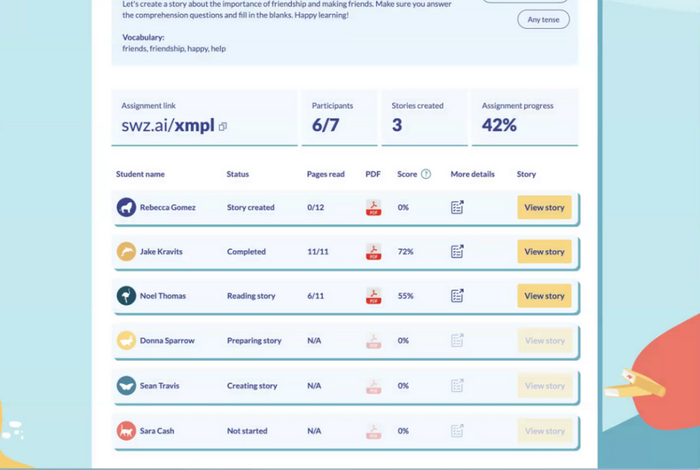700x470 pixels.
Task: Click the Student name column header
Action: point(141,174)
